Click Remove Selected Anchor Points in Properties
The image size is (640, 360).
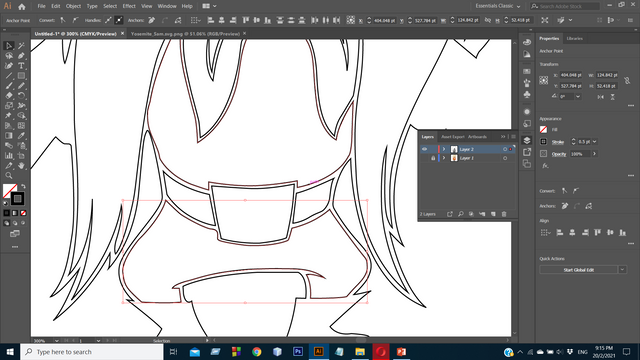(565, 206)
